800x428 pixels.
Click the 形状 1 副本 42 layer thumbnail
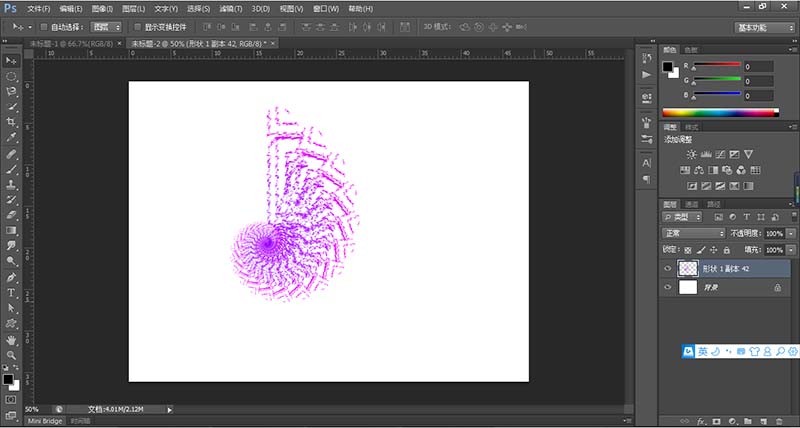click(687, 269)
